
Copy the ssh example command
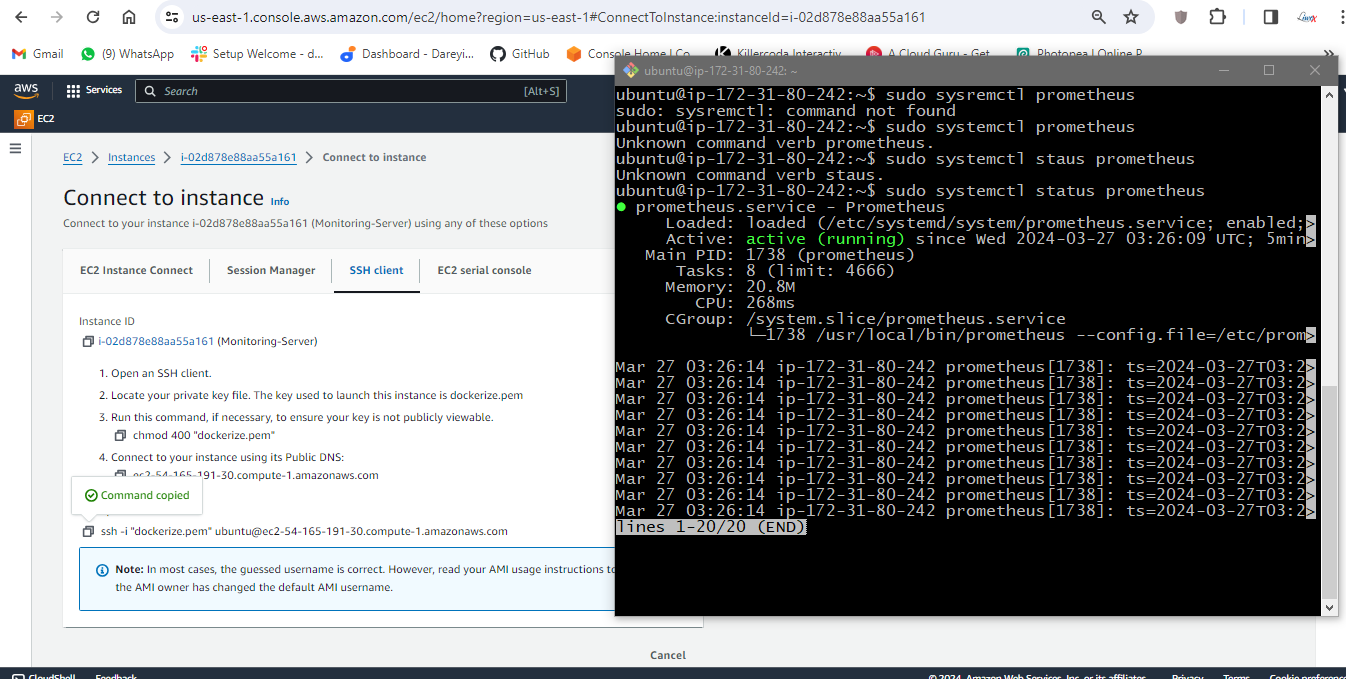88,532
